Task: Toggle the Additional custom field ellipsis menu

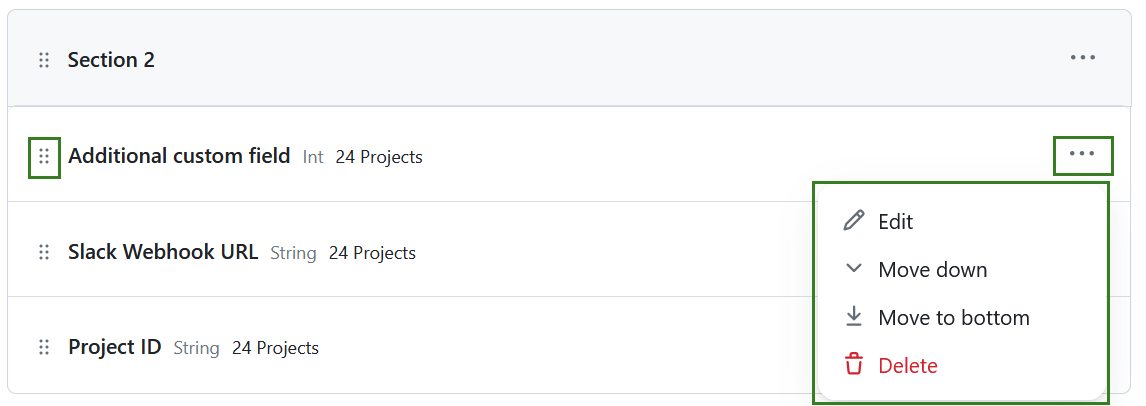Action: click(x=1082, y=154)
